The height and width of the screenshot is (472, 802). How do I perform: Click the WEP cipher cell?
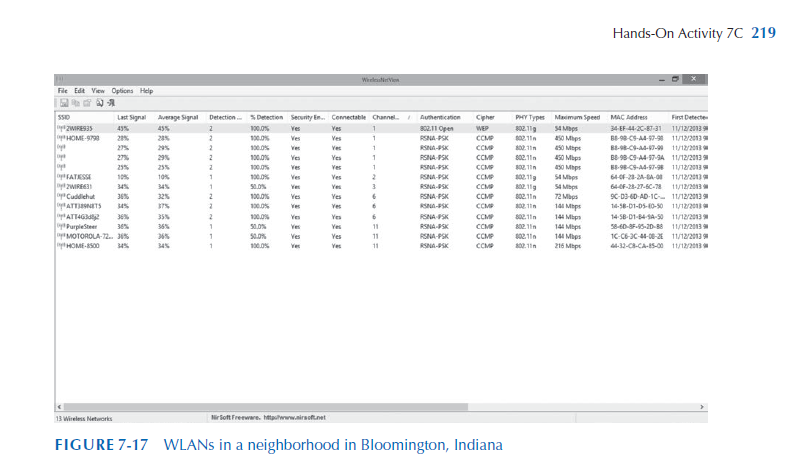click(482, 128)
